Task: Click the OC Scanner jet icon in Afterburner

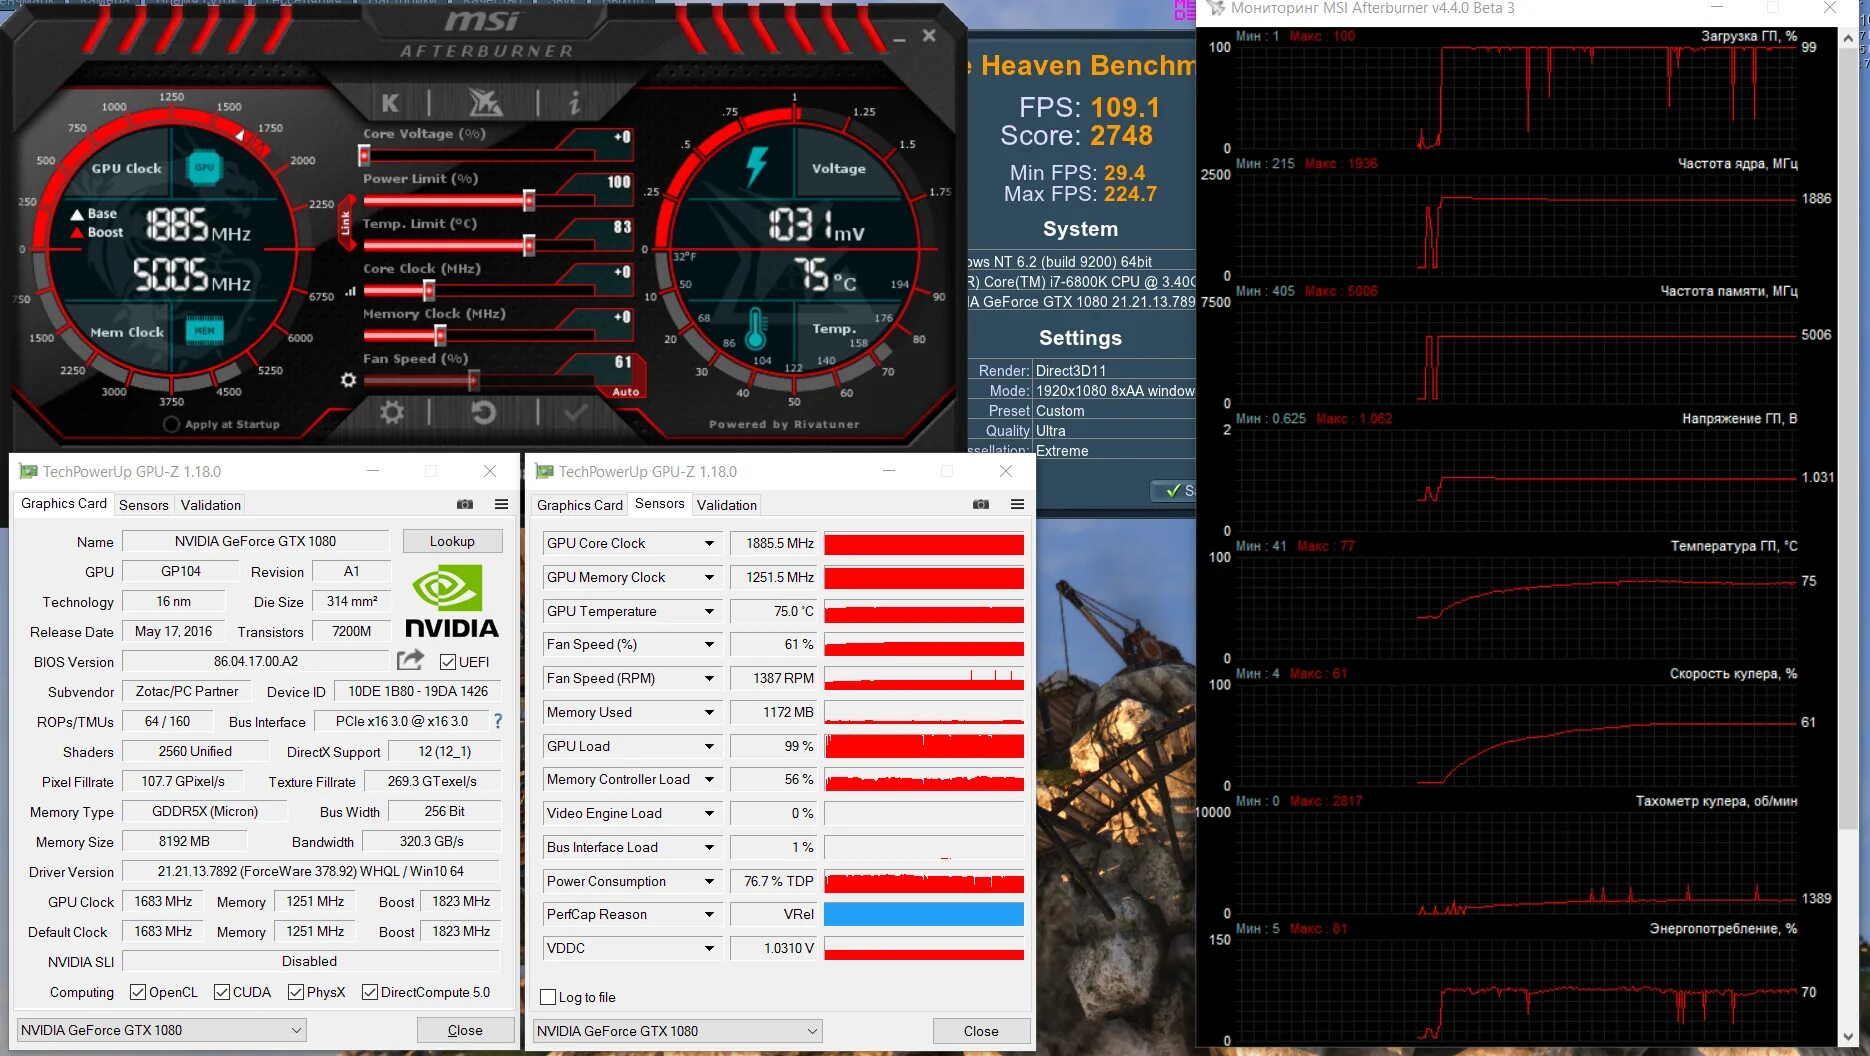Action: pos(485,102)
